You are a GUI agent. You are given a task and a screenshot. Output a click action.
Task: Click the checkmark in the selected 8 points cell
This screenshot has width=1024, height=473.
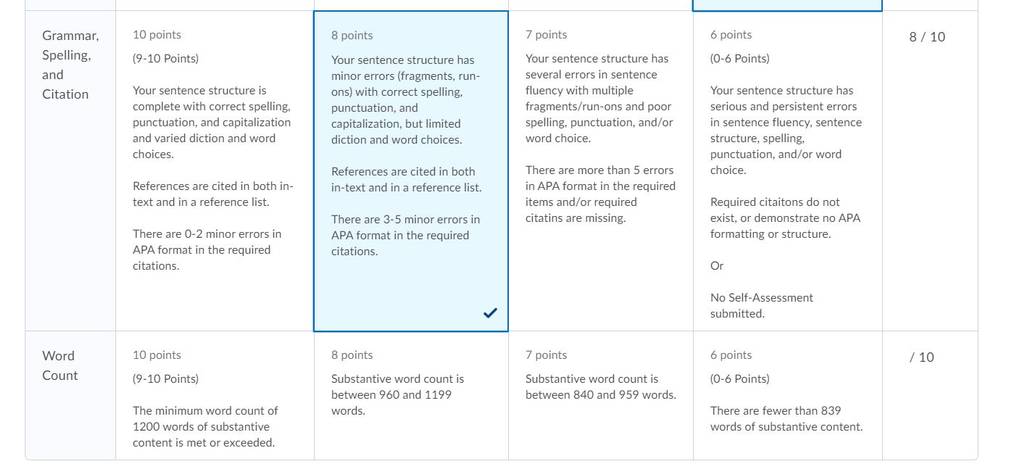490,313
